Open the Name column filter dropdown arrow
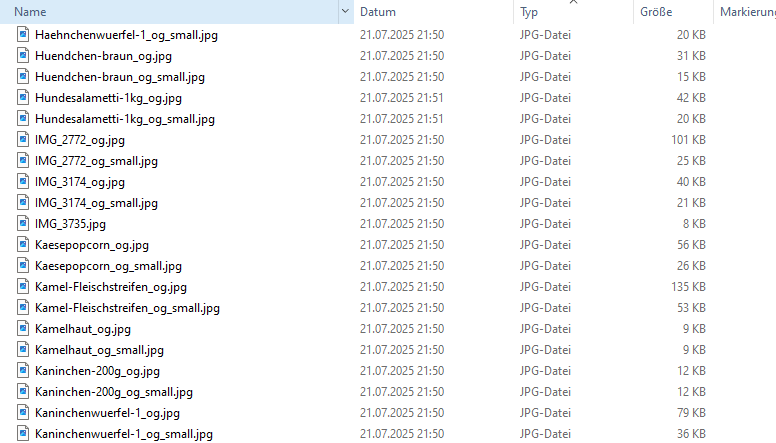 point(345,11)
